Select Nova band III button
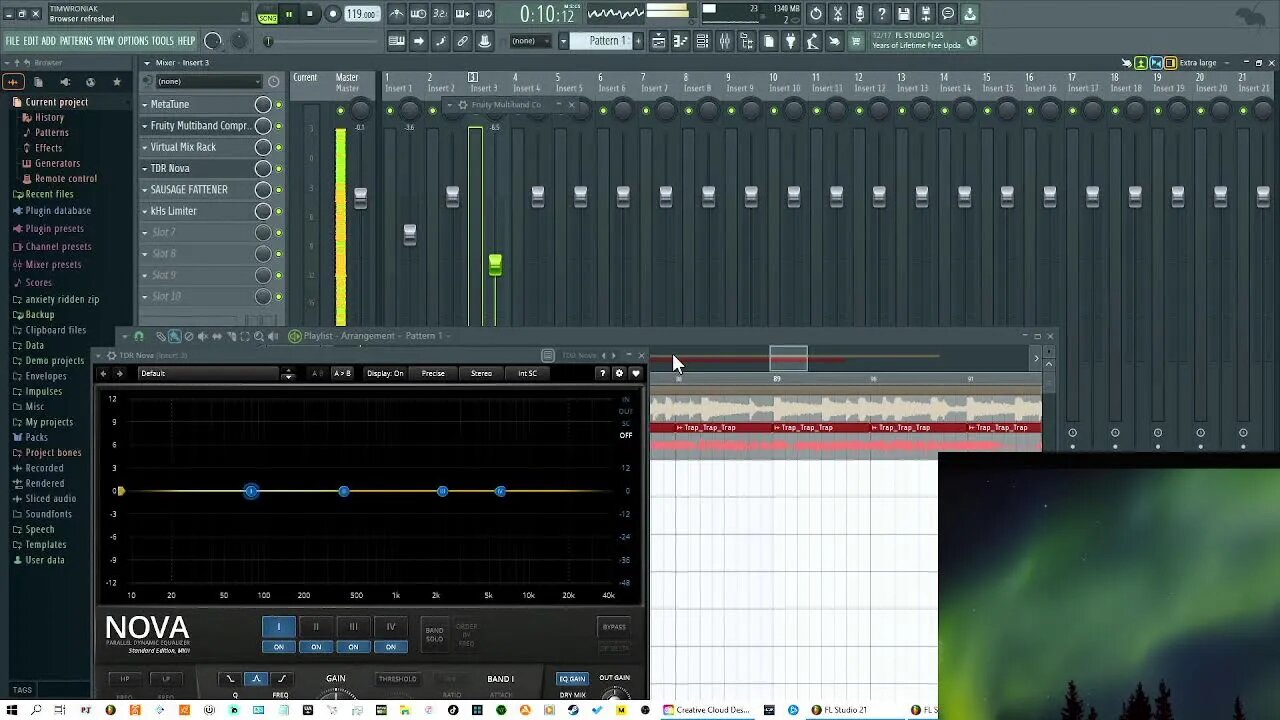This screenshot has width=1280, height=720. (353, 627)
